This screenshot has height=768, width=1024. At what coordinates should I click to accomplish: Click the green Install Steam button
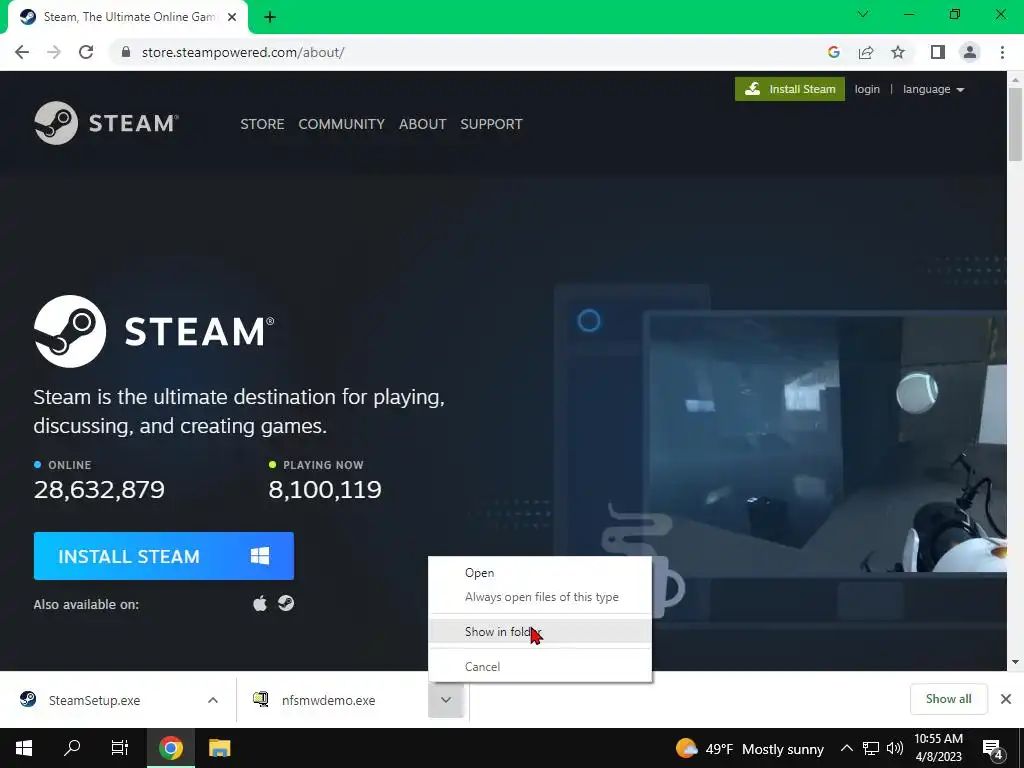pyautogui.click(x=790, y=89)
